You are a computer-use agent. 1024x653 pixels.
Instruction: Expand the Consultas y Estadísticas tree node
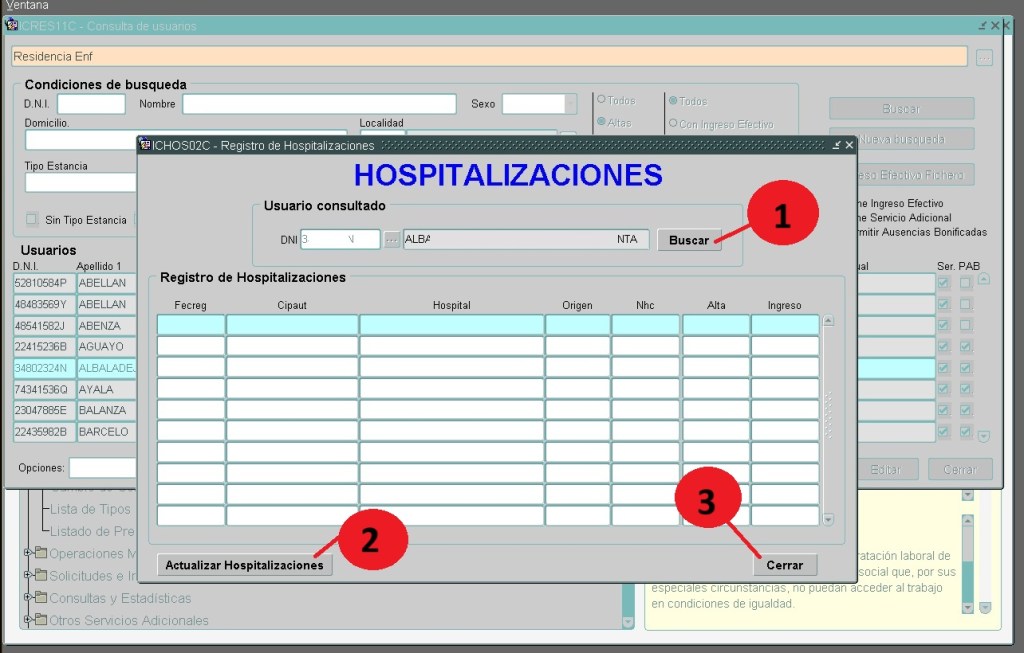pyautogui.click(x=27, y=598)
